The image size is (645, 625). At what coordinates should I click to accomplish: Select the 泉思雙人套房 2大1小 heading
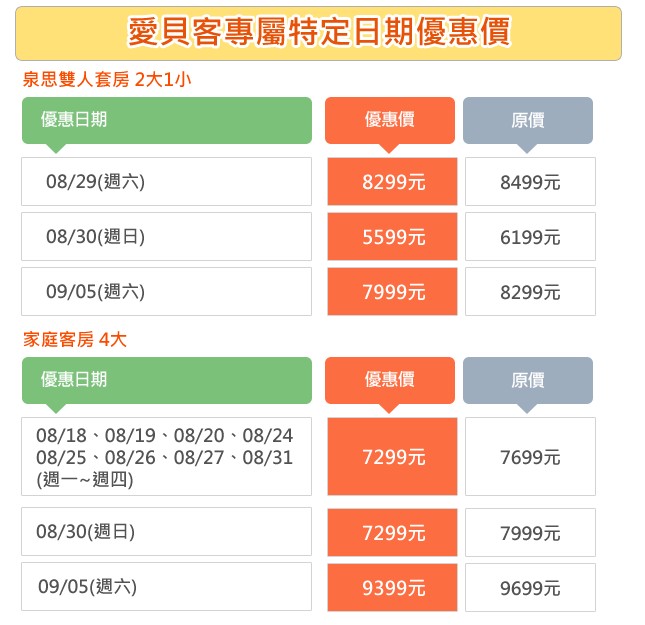tap(107, 79)
